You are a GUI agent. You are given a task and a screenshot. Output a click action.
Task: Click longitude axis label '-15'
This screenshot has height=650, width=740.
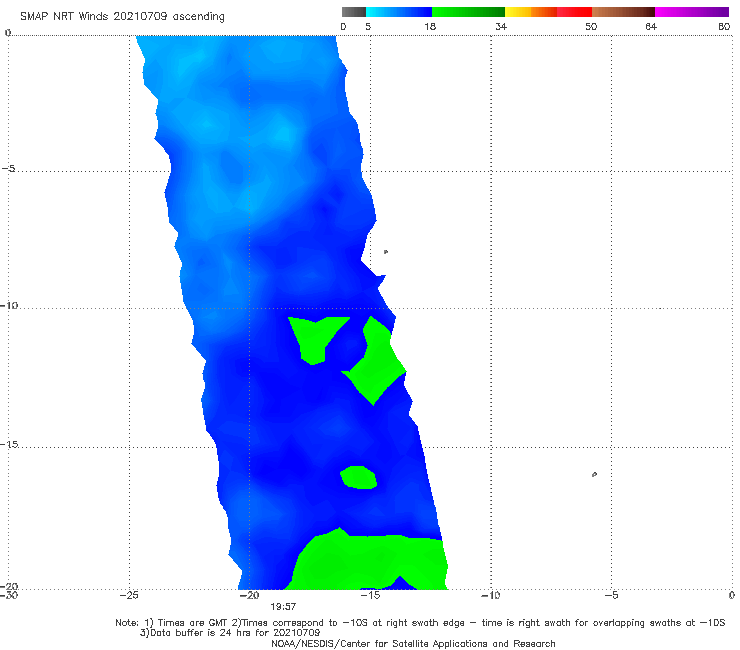point(370,595)
